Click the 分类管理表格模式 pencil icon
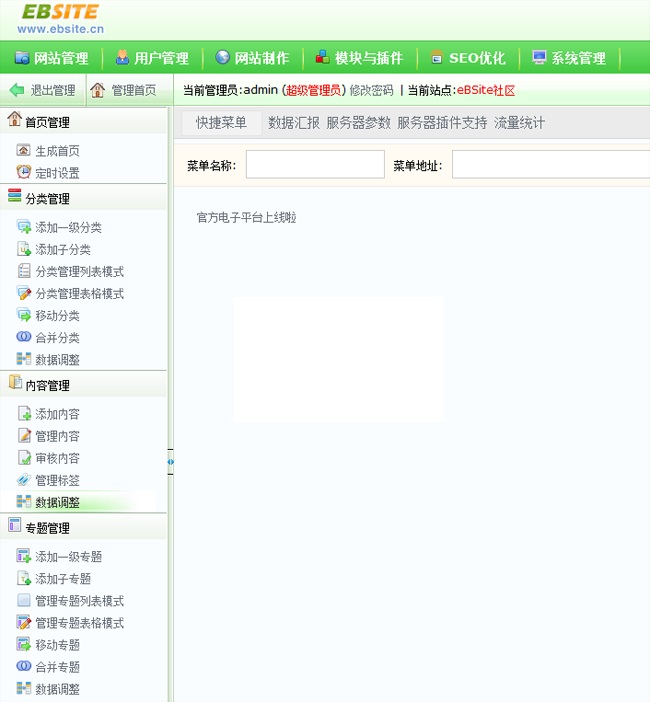The height and width of the screenshot is (702, 650). (23, 293)
